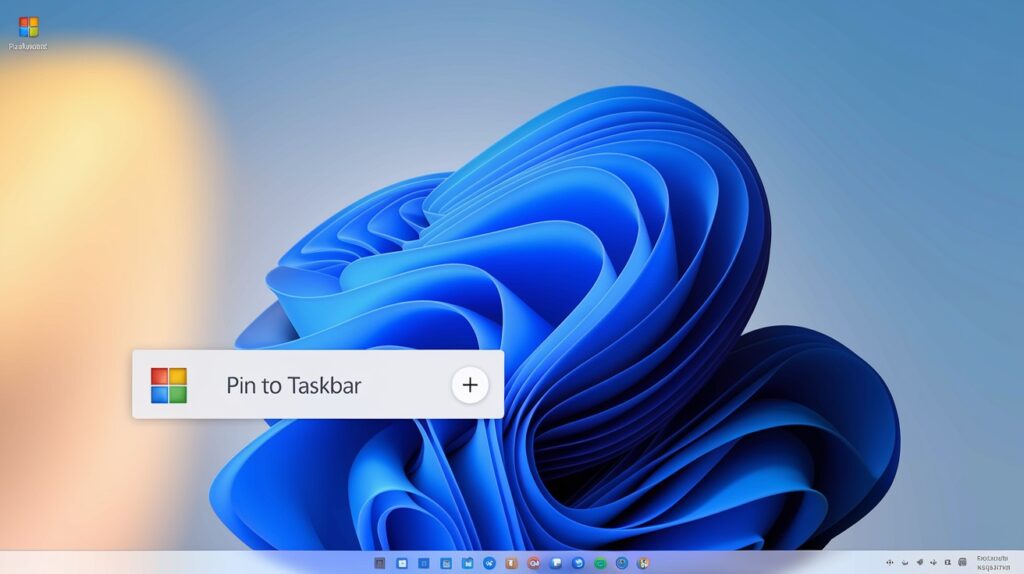Launch the red circular taskbar app
1024x574 pixels.
point(534,563)
